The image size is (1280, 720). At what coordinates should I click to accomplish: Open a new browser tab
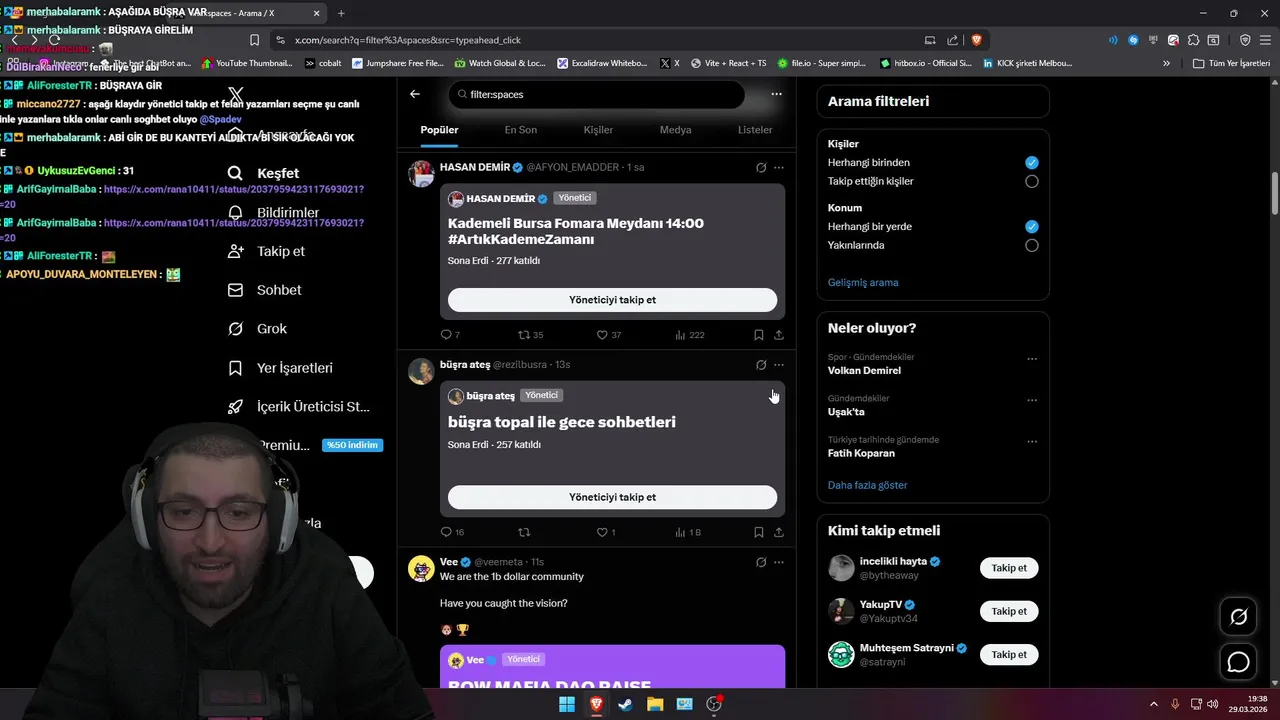tap(341, 13)
